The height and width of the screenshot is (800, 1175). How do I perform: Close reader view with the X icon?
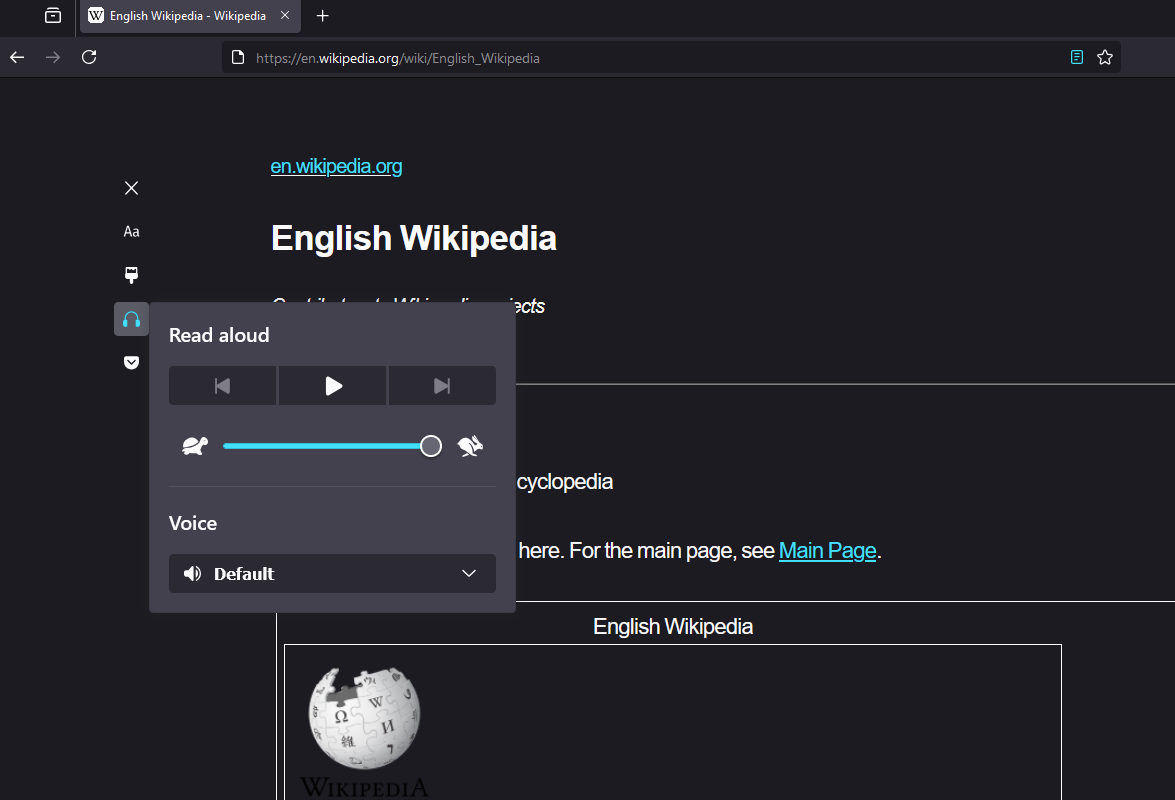(x=131, y=188)
